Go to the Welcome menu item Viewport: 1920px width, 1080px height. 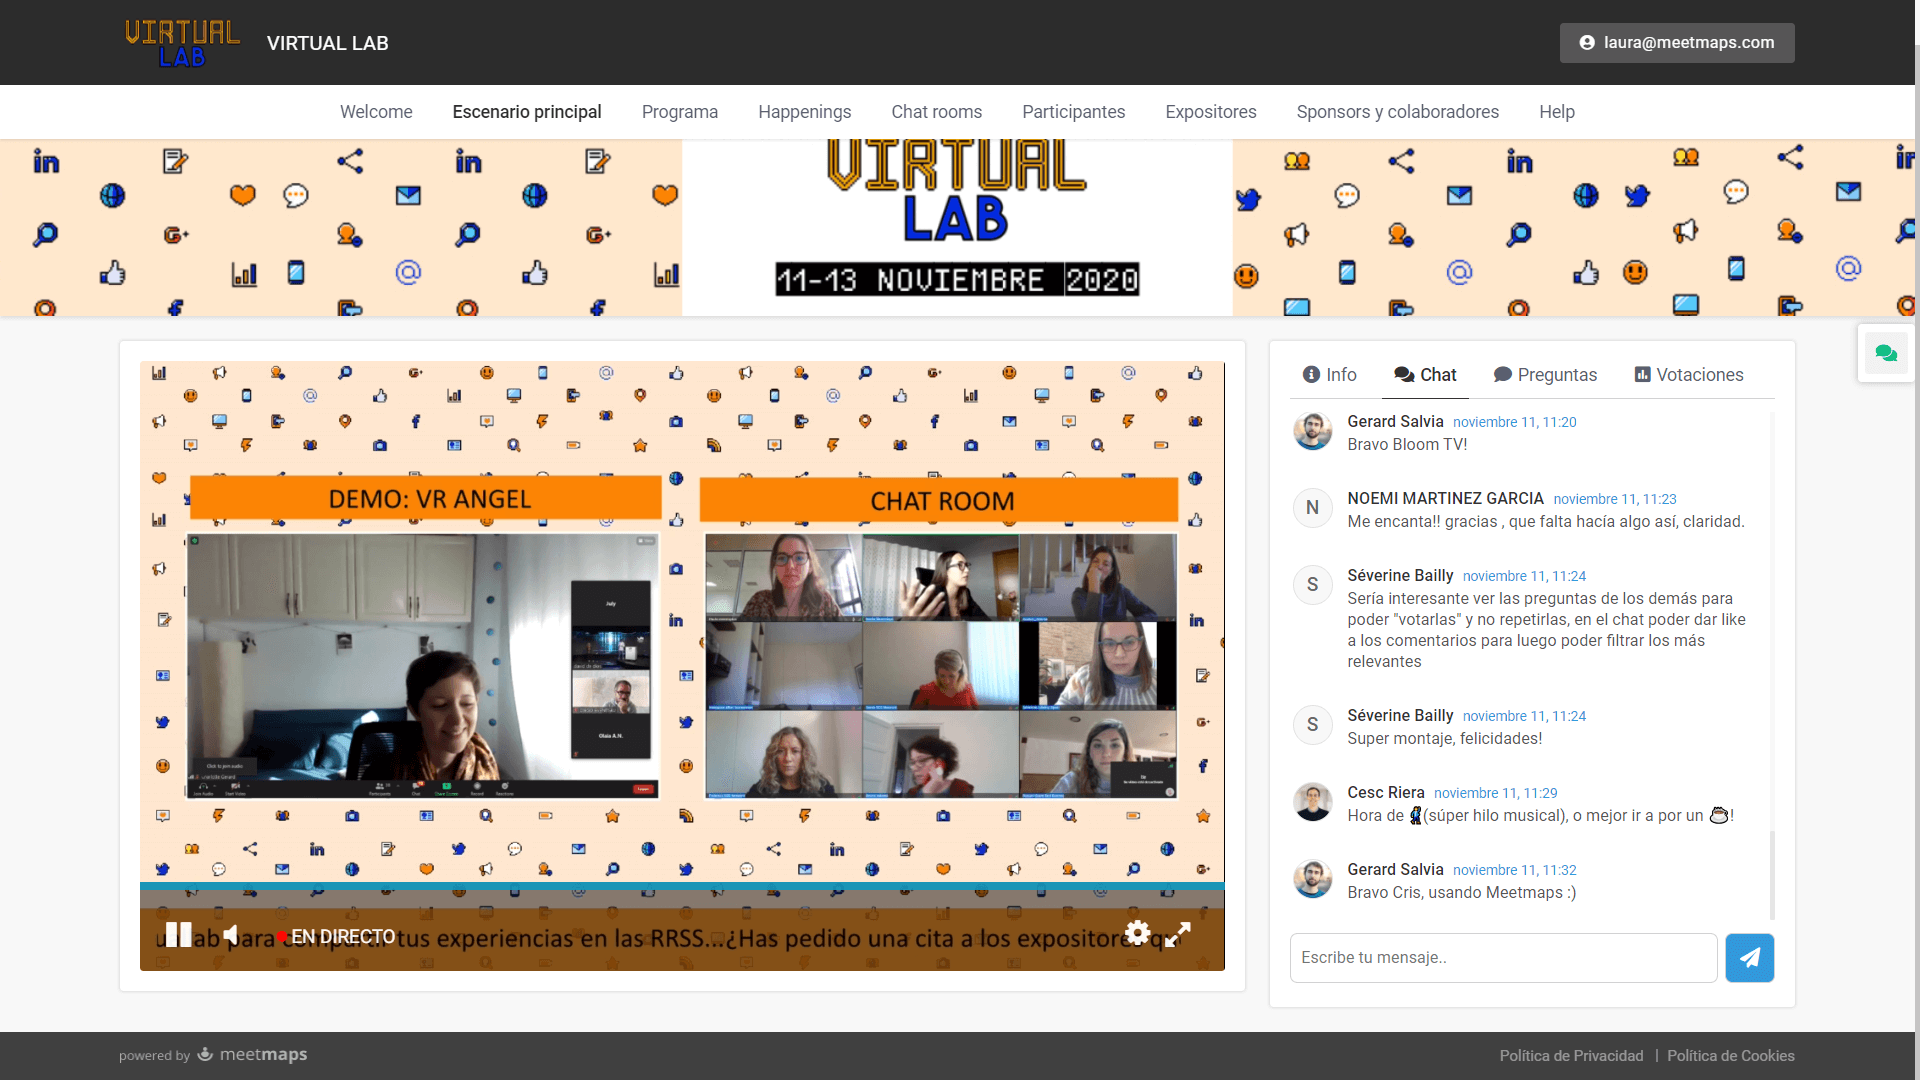(376, 112)
